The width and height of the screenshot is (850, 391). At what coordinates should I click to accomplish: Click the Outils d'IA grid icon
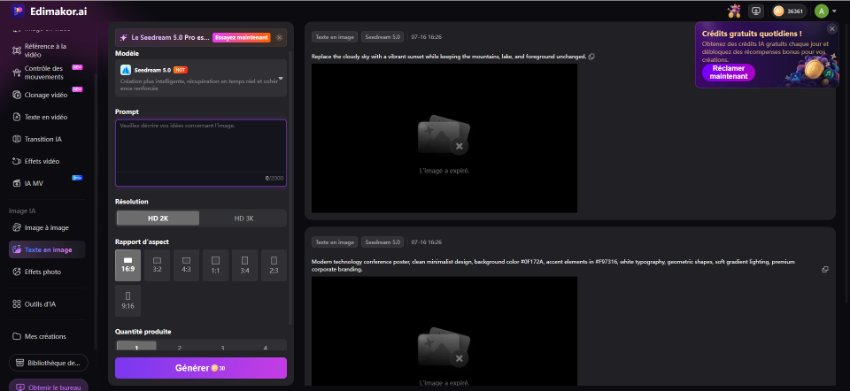tap(16, 304)
